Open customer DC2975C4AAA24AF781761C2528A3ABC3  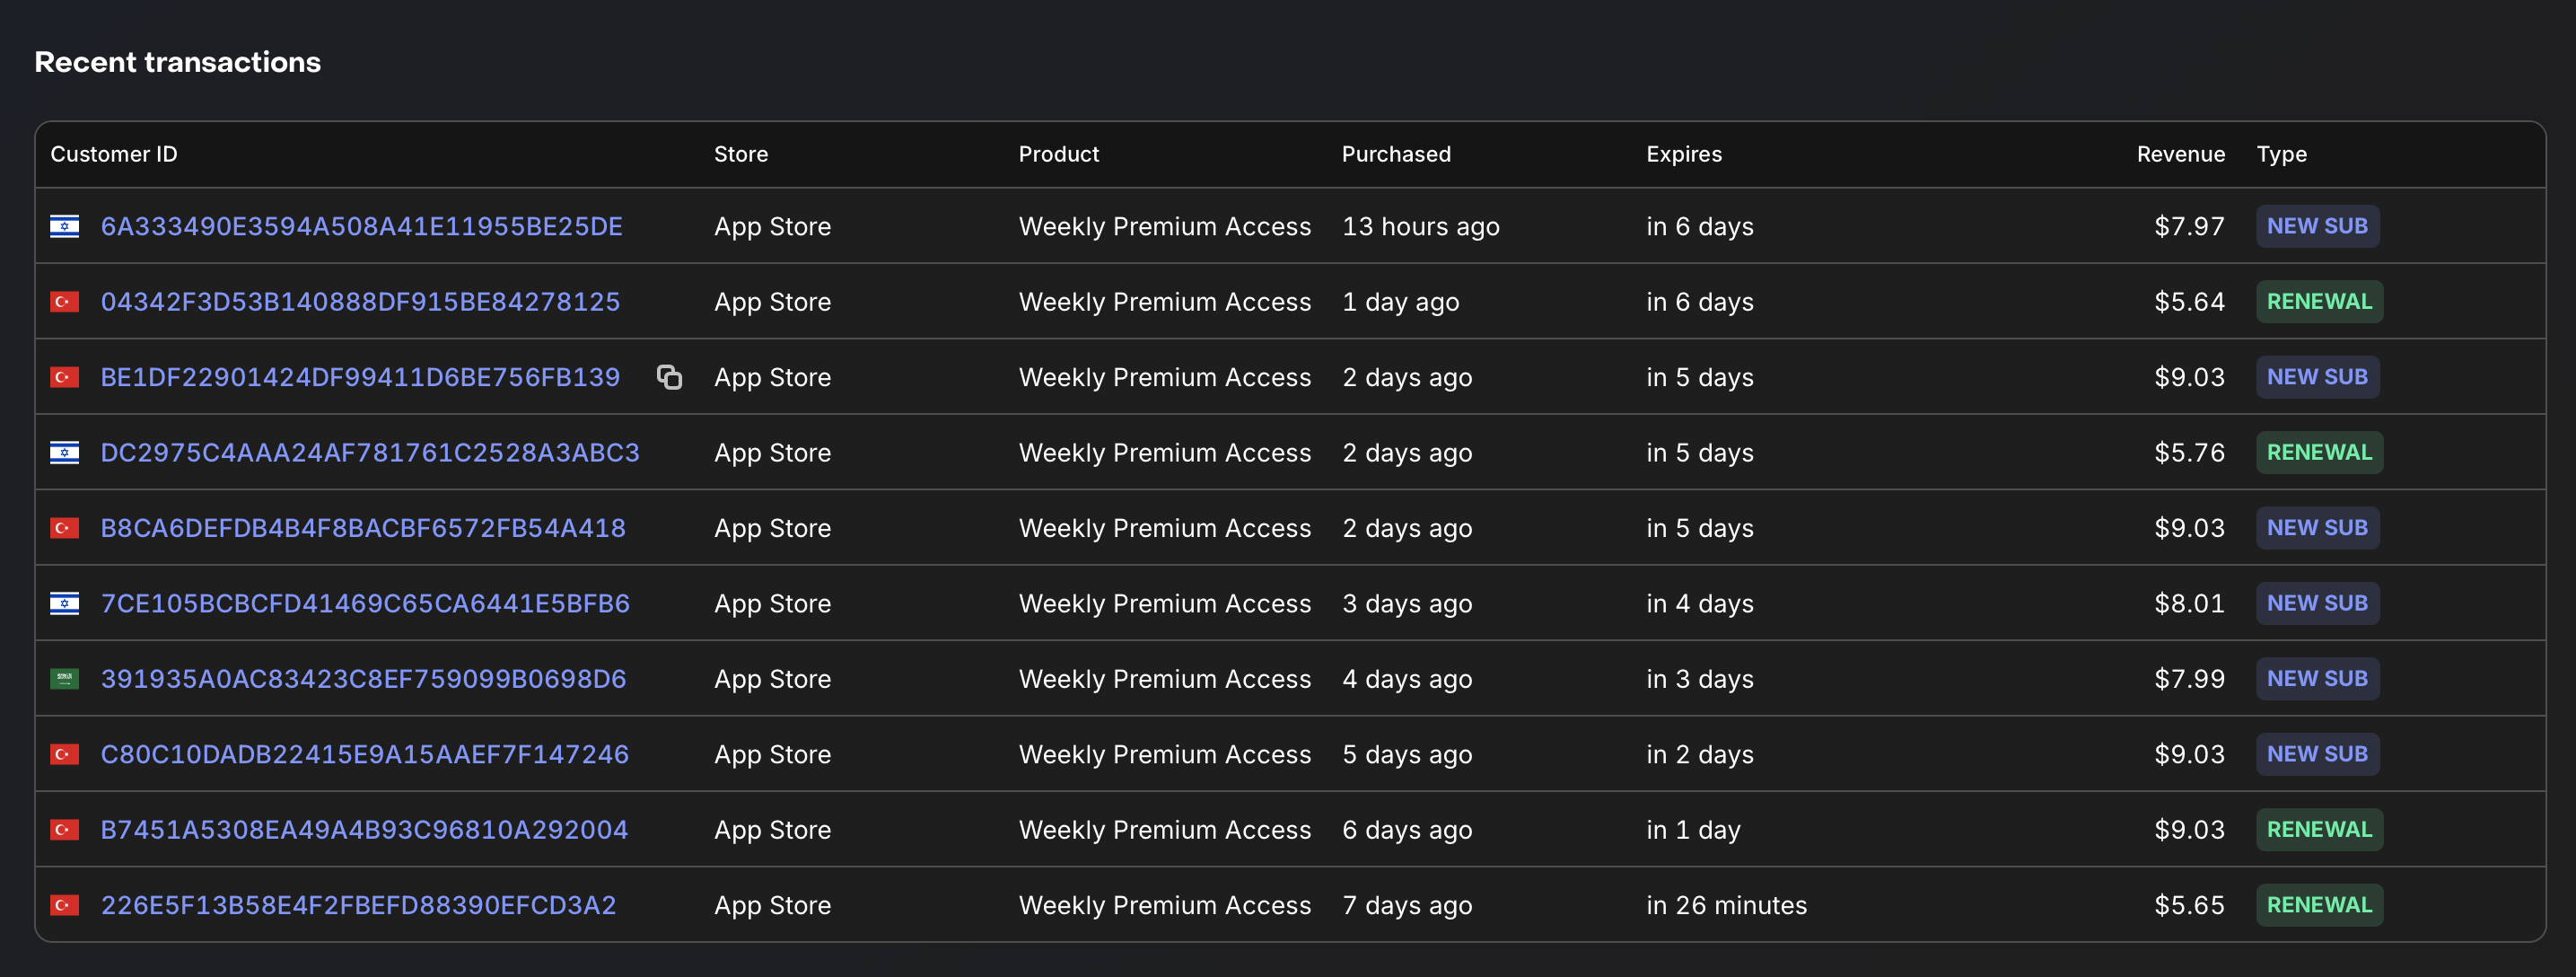click(370, 452)
